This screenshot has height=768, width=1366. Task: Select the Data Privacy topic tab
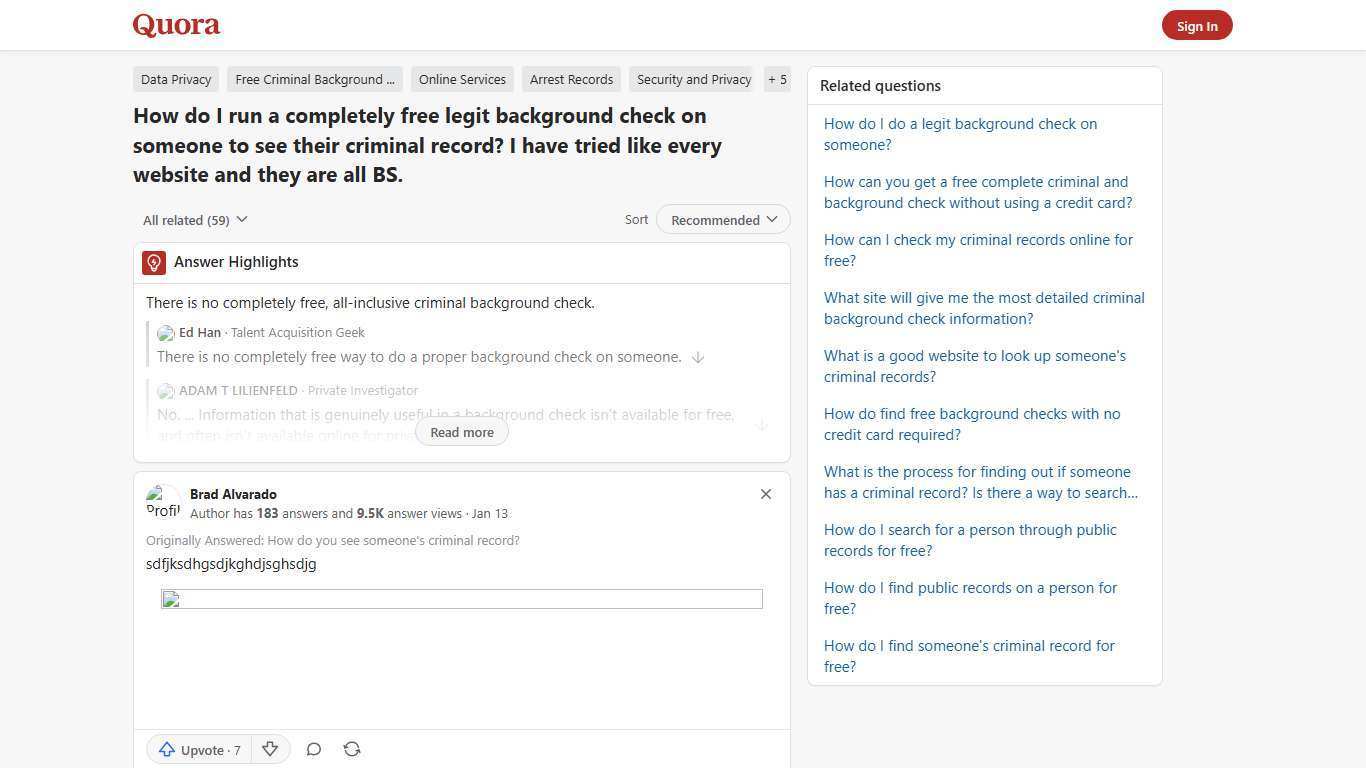point(176,79)
